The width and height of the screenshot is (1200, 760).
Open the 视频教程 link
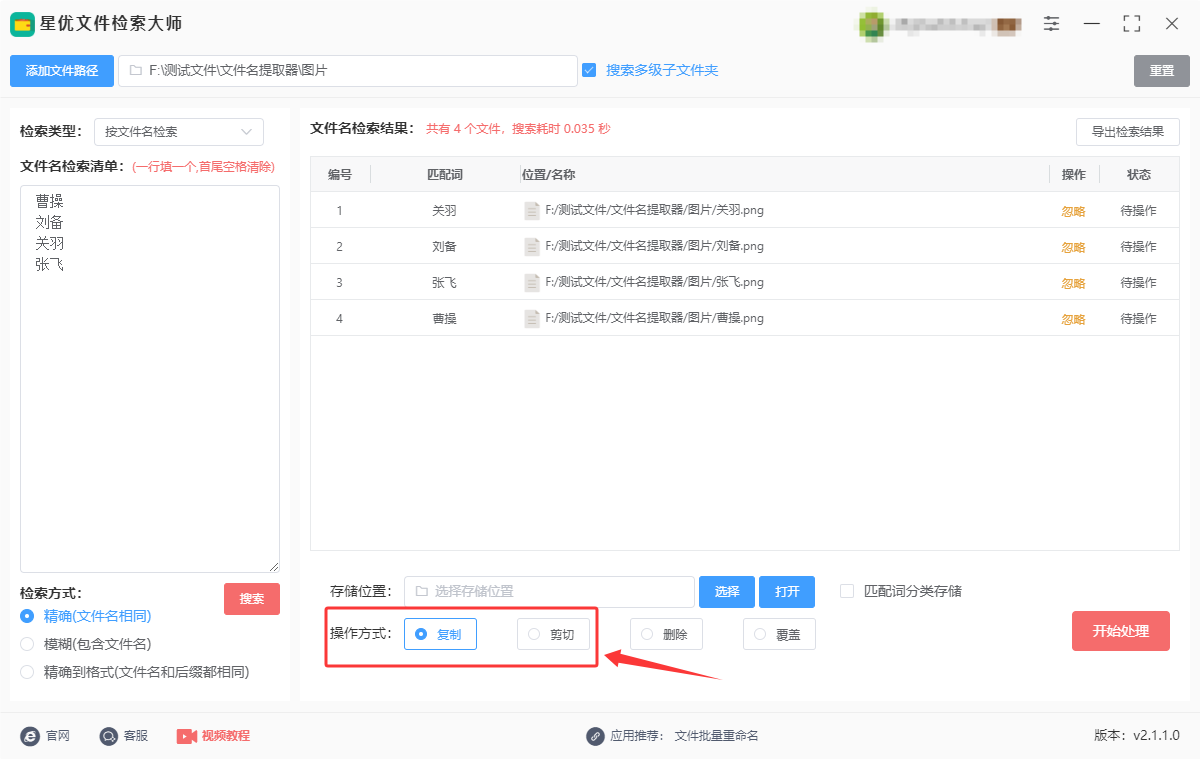coord(226,736)
